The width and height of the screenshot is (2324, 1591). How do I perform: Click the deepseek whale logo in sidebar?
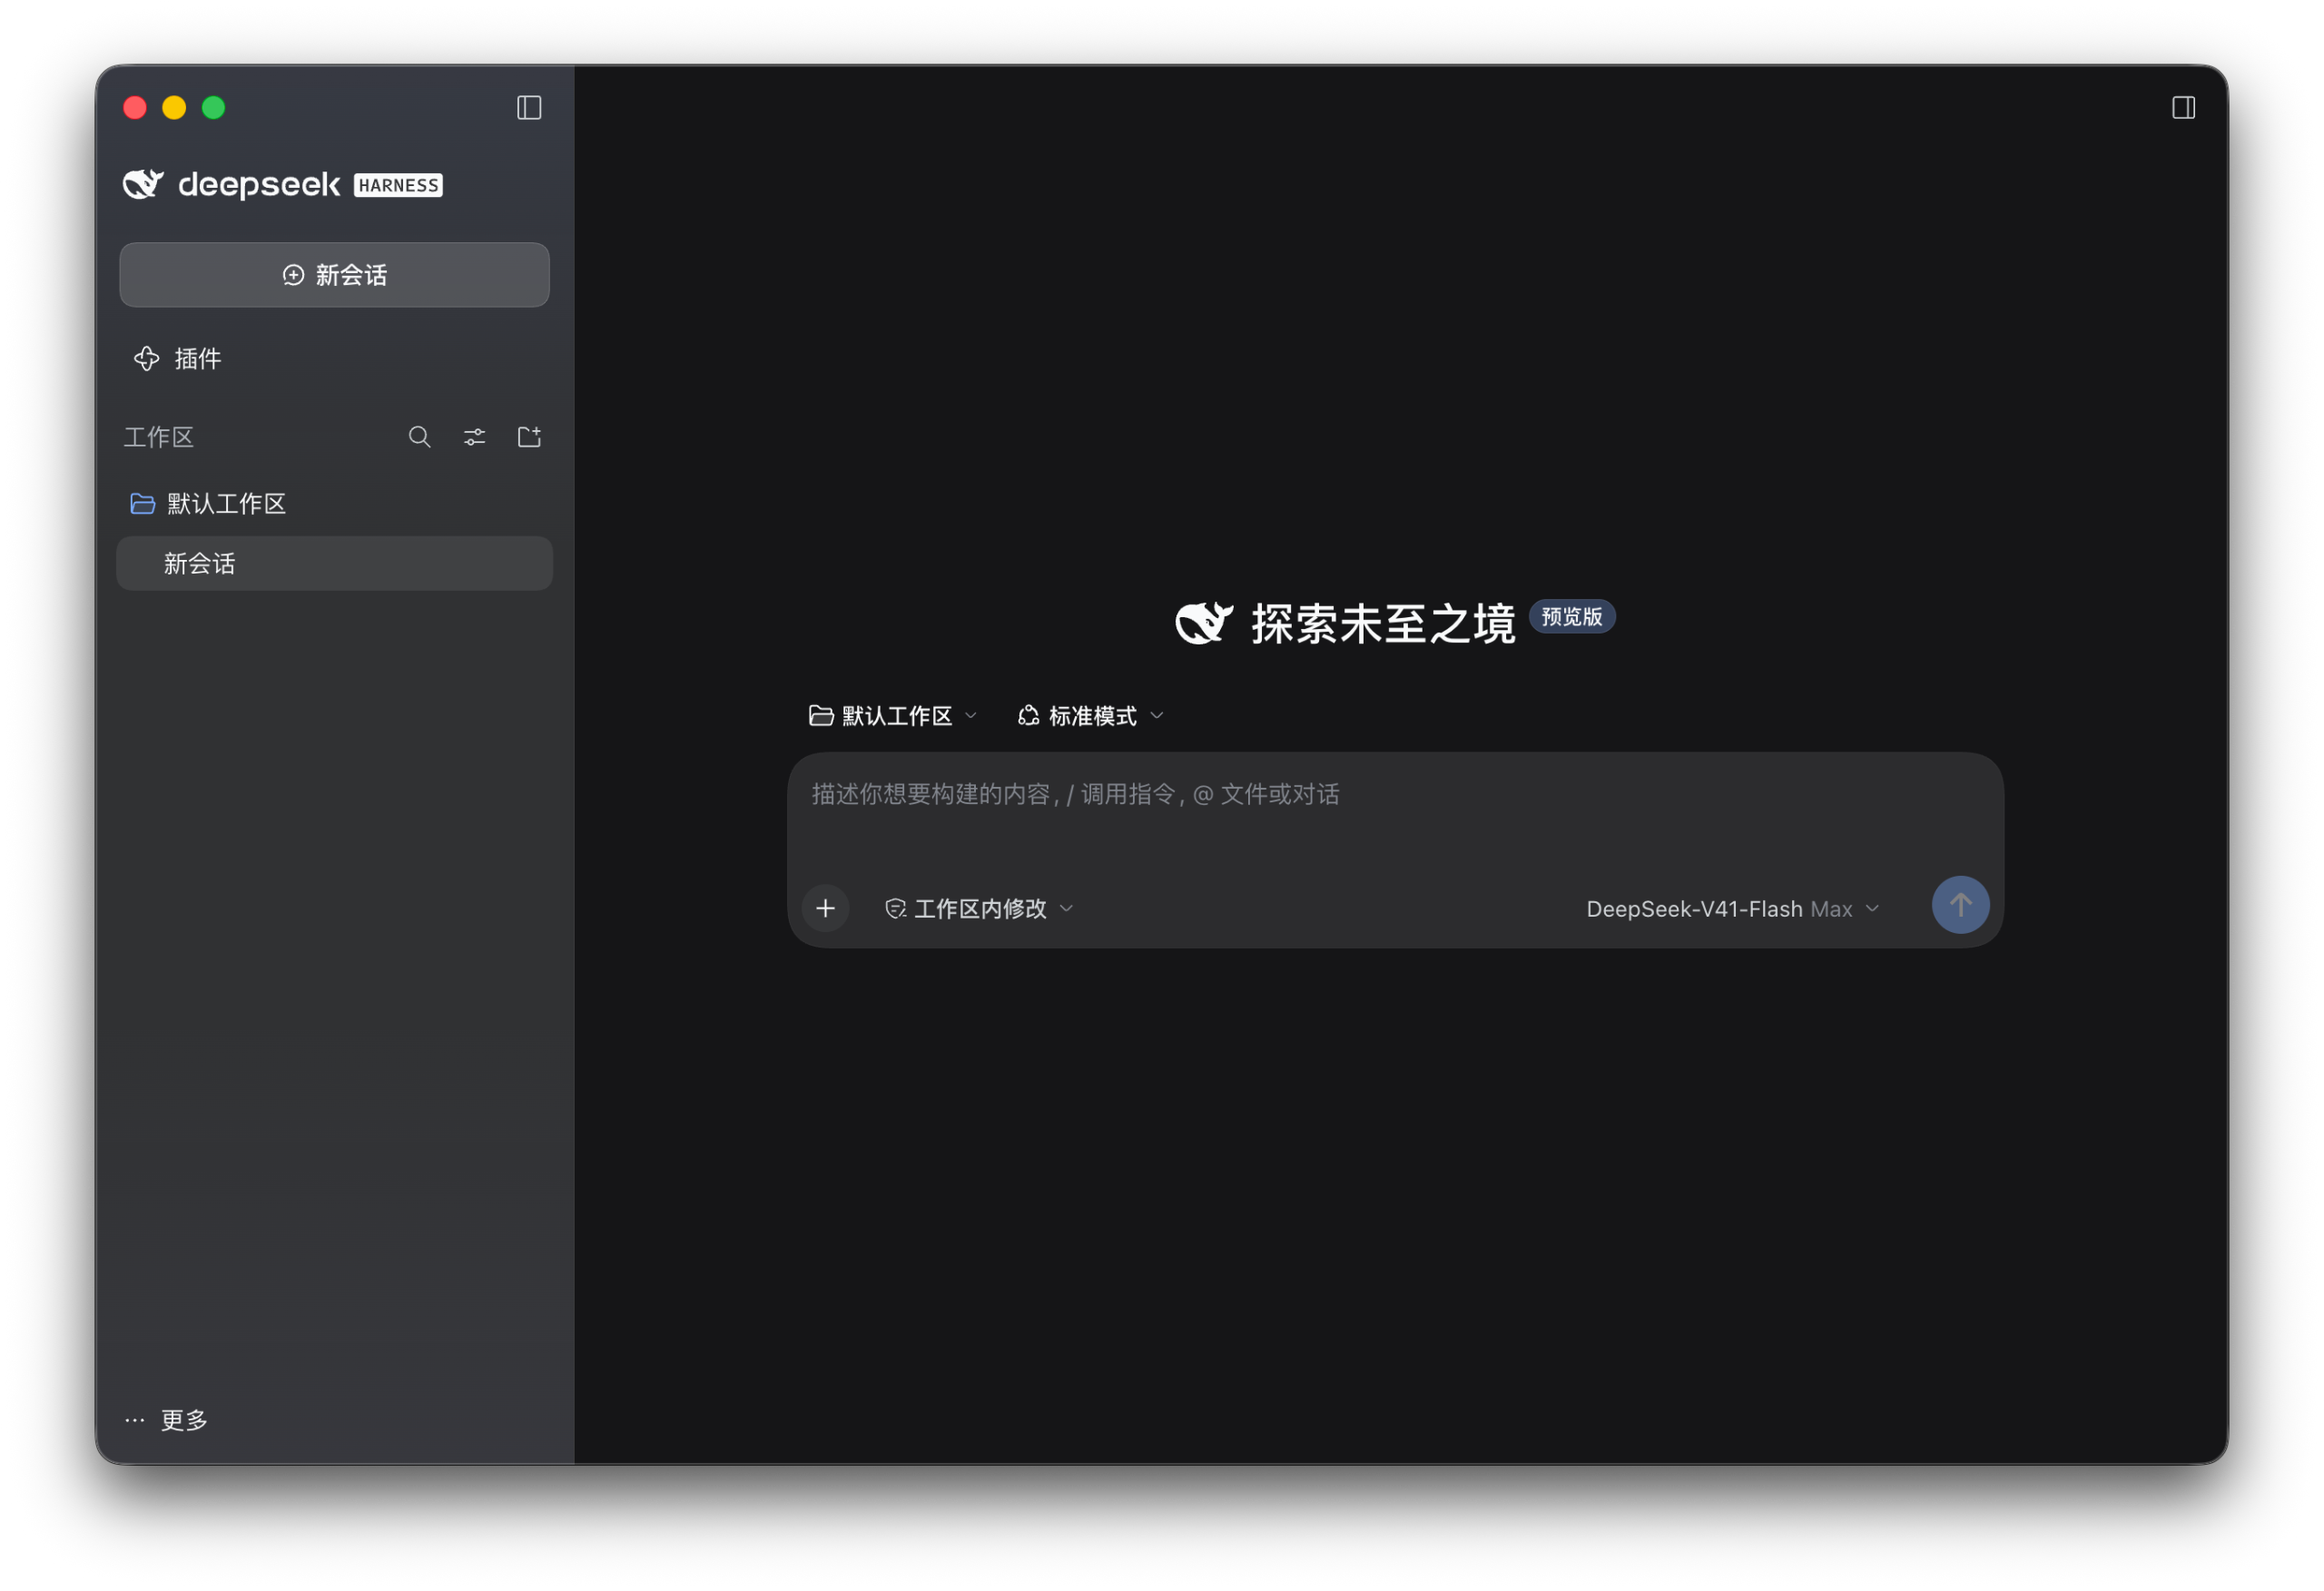[143, 184]
